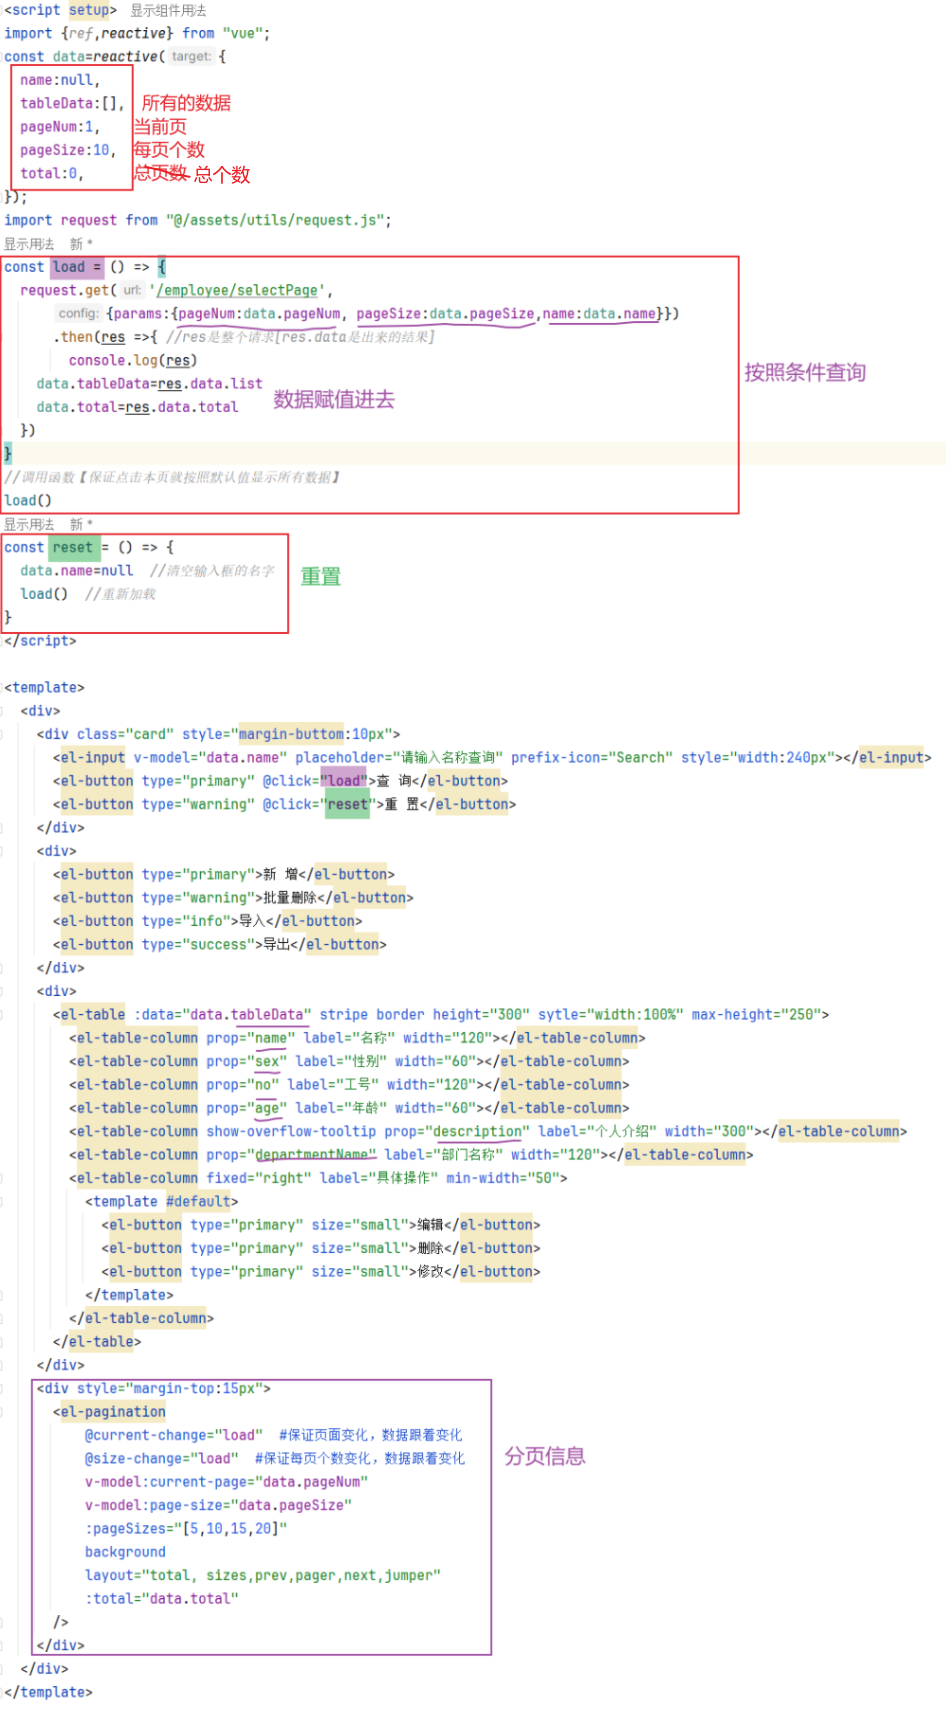Click @current-change="load" attribute
The image size is (946, 1718).
174,1435
